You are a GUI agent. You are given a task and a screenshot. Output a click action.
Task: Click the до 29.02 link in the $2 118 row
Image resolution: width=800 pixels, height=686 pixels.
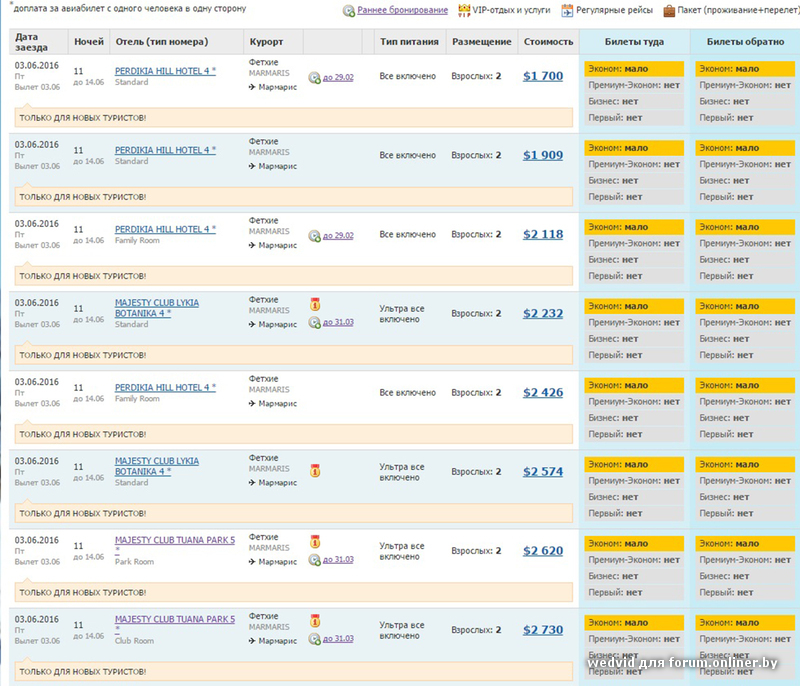(x=338, y=236)
